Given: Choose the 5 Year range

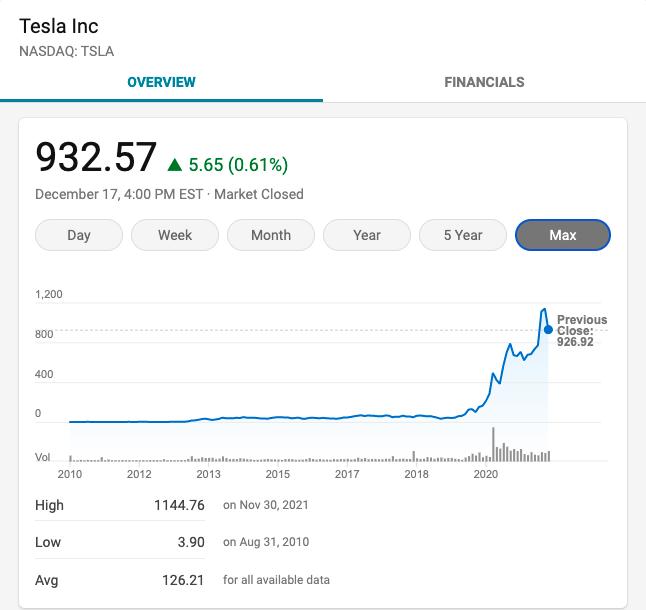Looking at the screenshot, I should click(463, 235).
